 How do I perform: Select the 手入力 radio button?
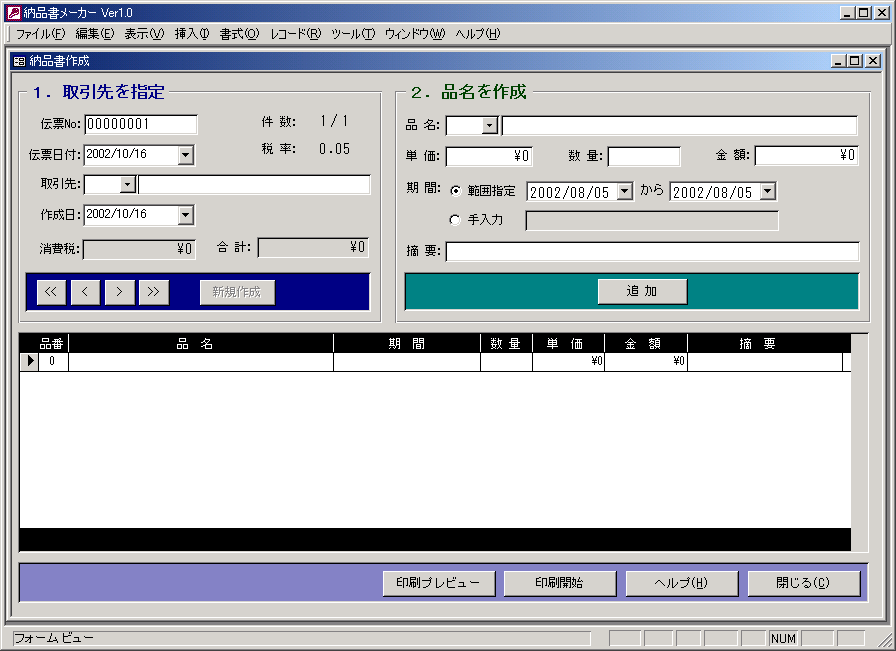click(x=455, y=219)
